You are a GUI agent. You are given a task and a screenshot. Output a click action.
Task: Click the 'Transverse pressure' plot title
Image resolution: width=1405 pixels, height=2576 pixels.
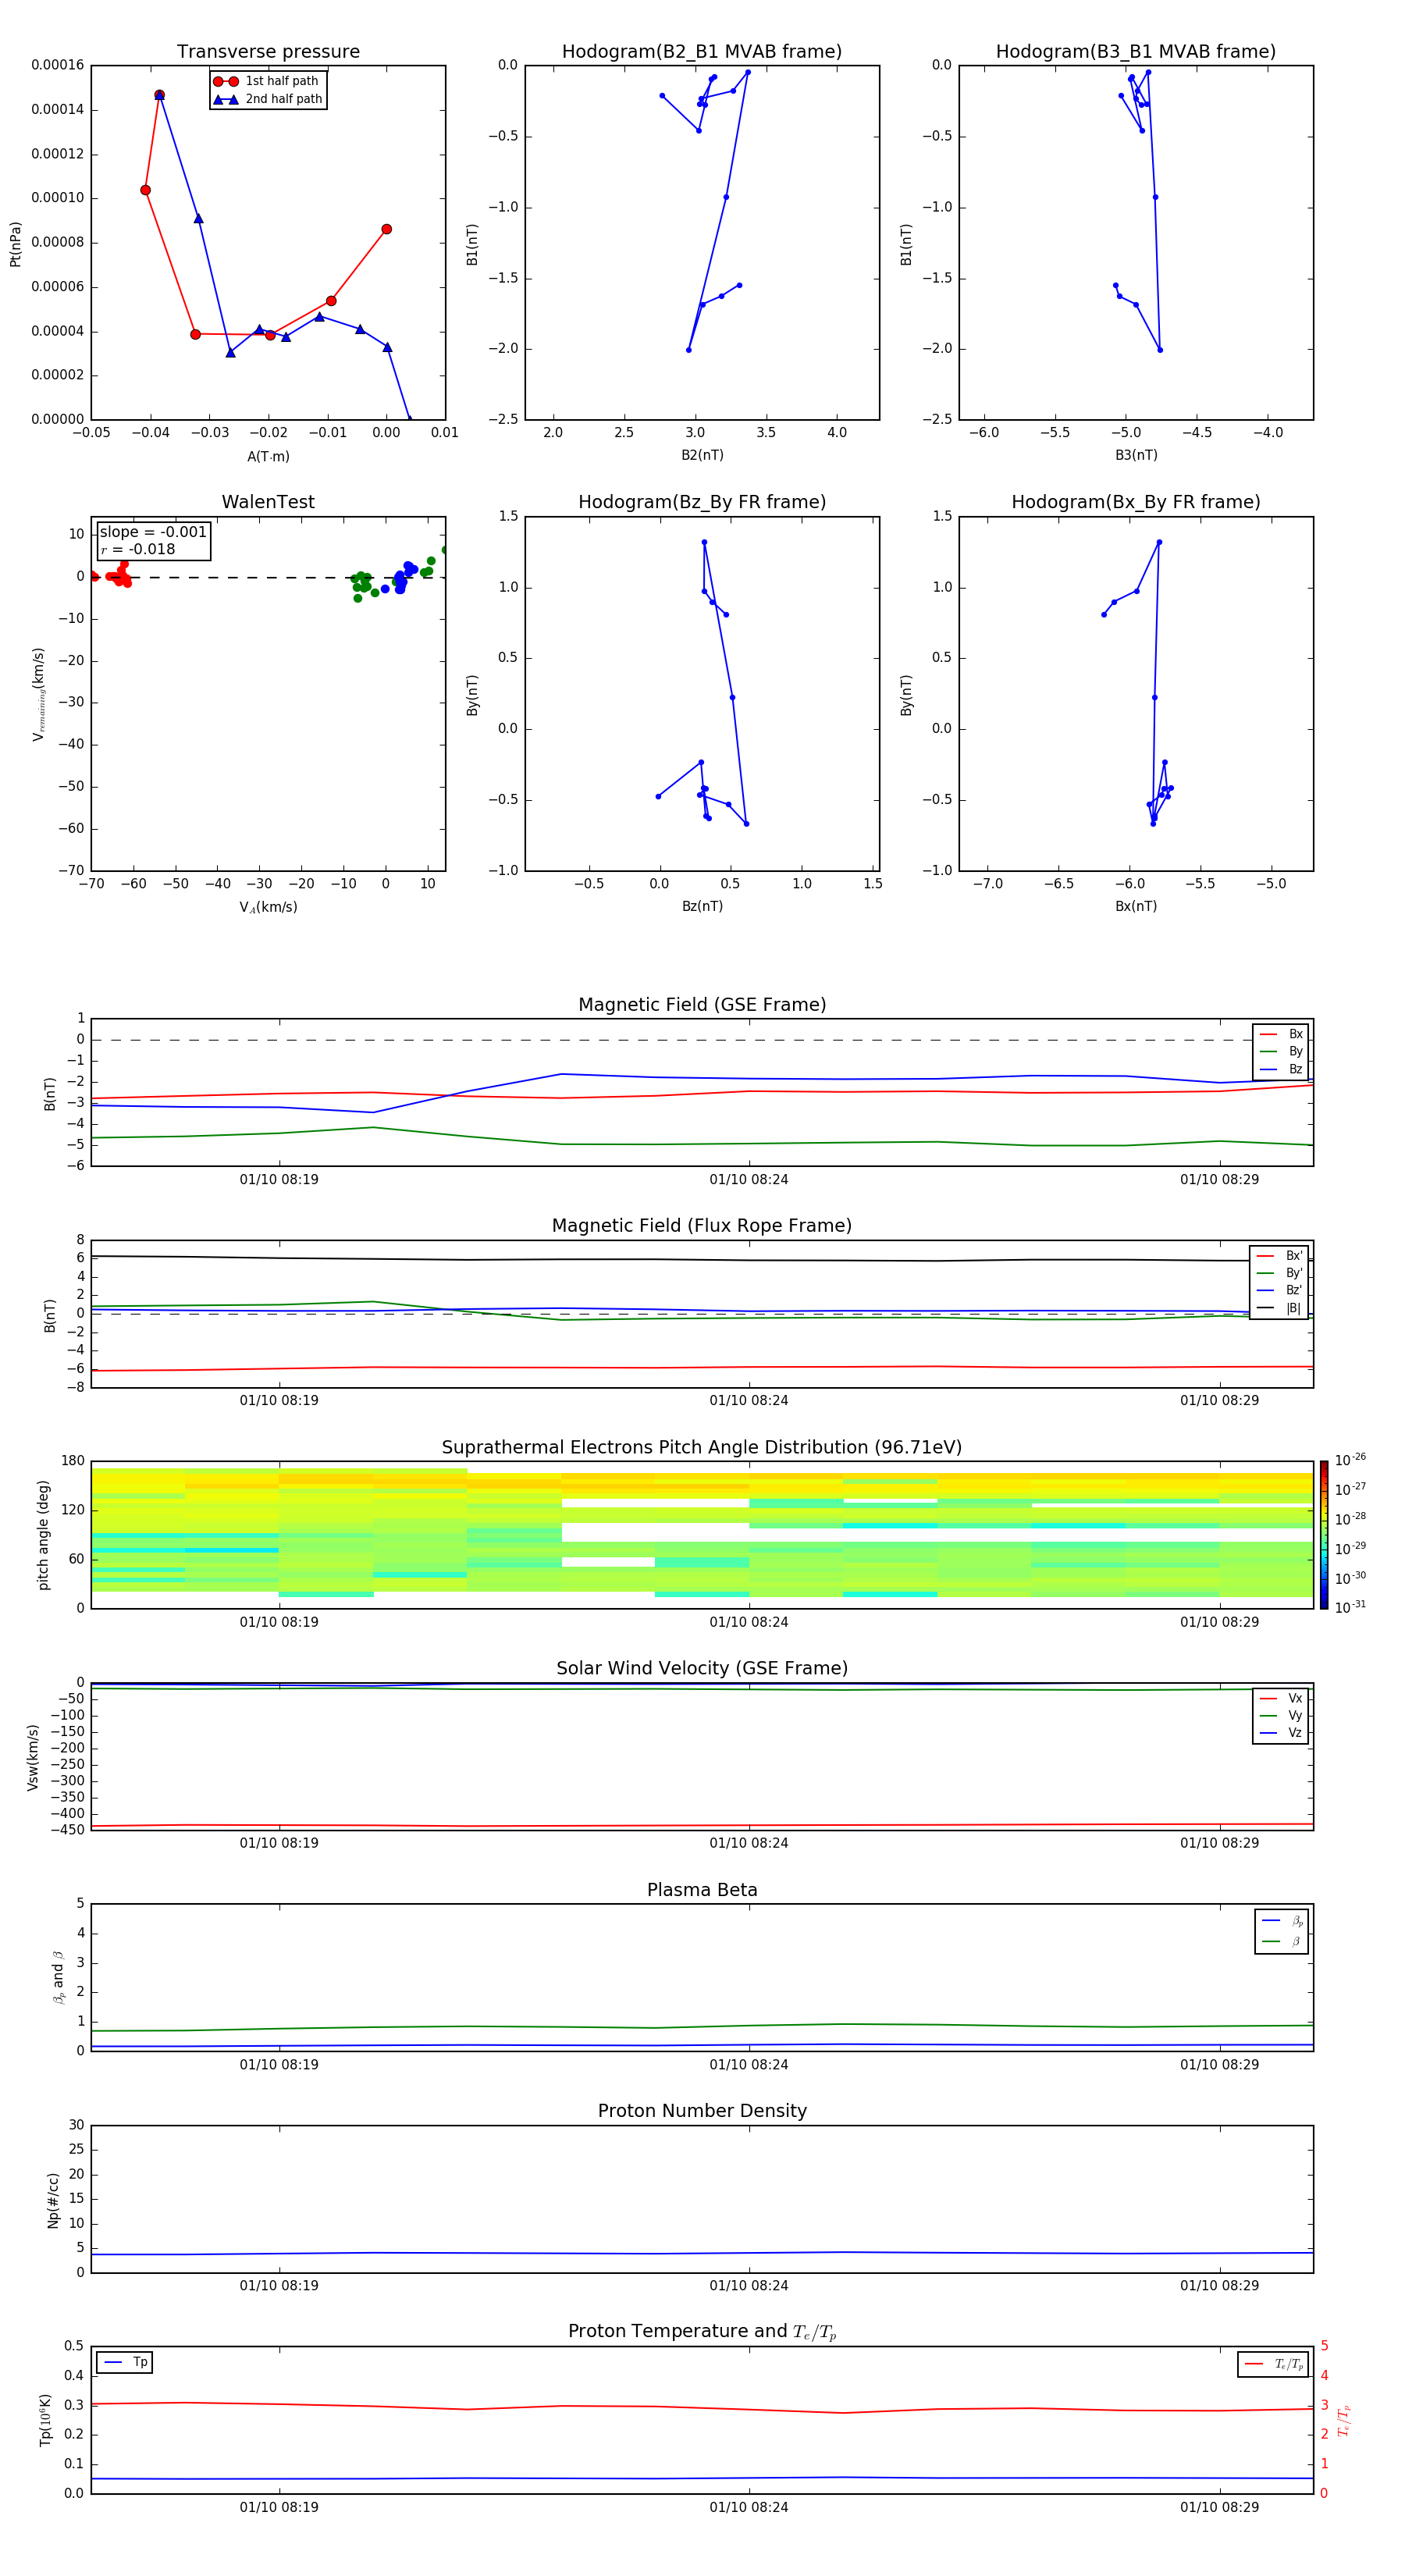tap(268, 52)
